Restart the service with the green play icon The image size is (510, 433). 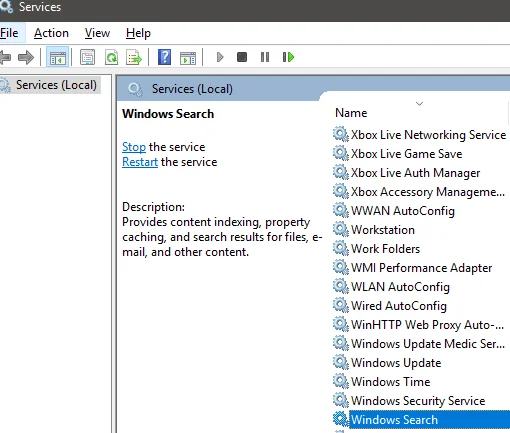pos(288,57)
